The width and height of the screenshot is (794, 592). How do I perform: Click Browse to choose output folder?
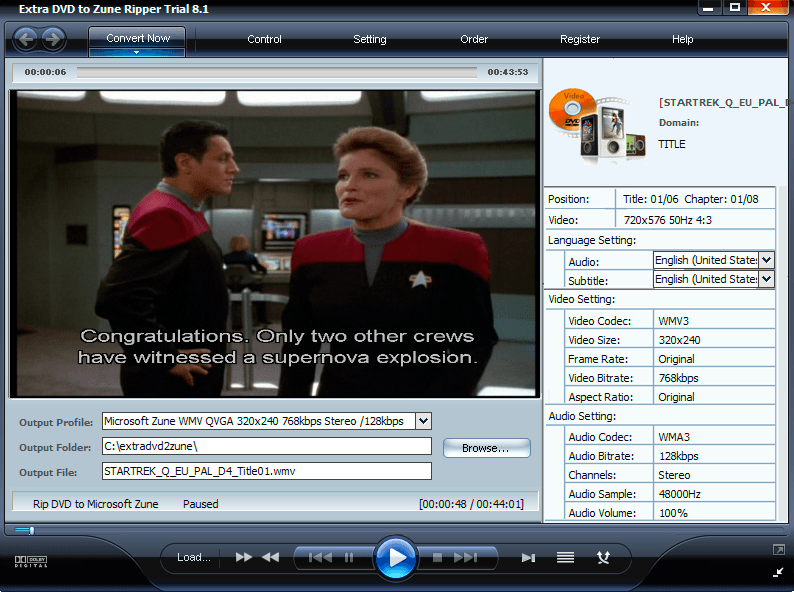[487, 448]
